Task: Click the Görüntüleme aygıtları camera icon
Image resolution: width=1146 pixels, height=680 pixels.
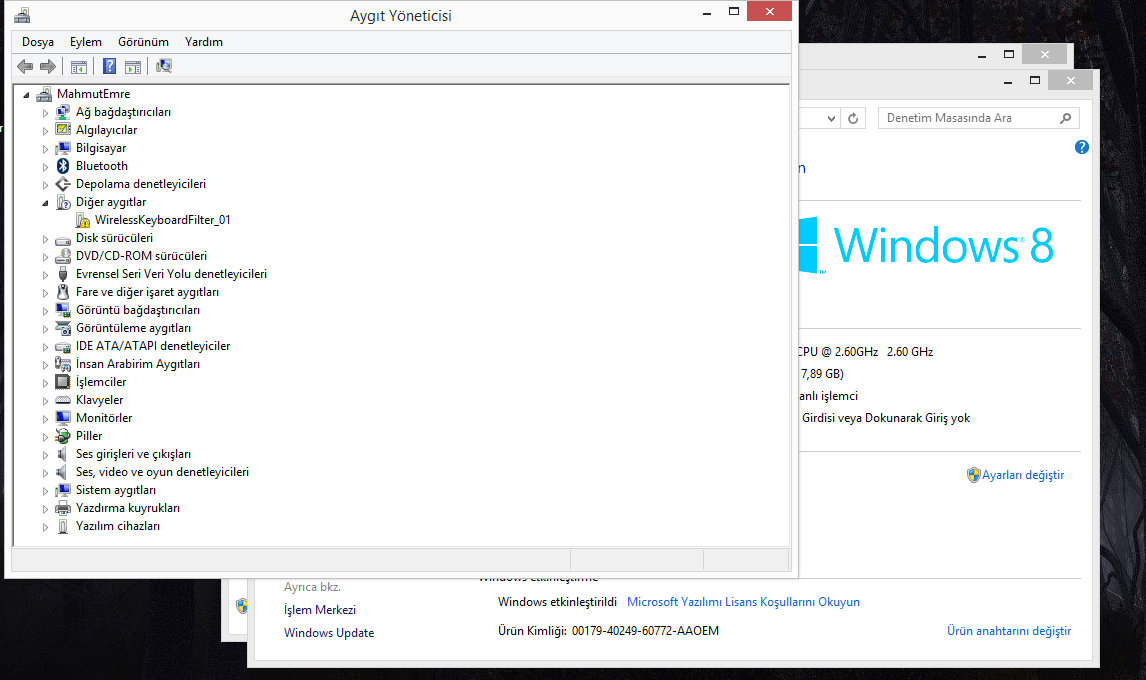Action: [63, 328]
